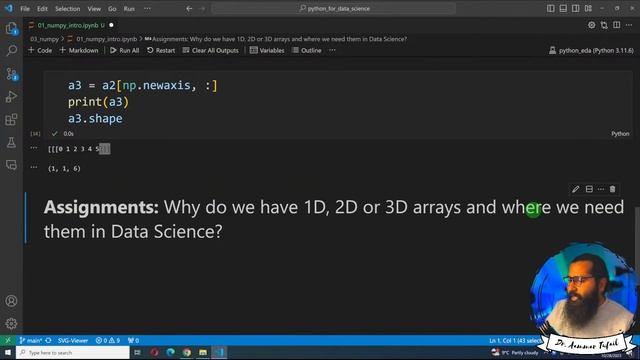Image resolution: width=640 pixels, height=360 pixels.
Task: Show the notebook Outline
Action: click(x=307, y=50)
